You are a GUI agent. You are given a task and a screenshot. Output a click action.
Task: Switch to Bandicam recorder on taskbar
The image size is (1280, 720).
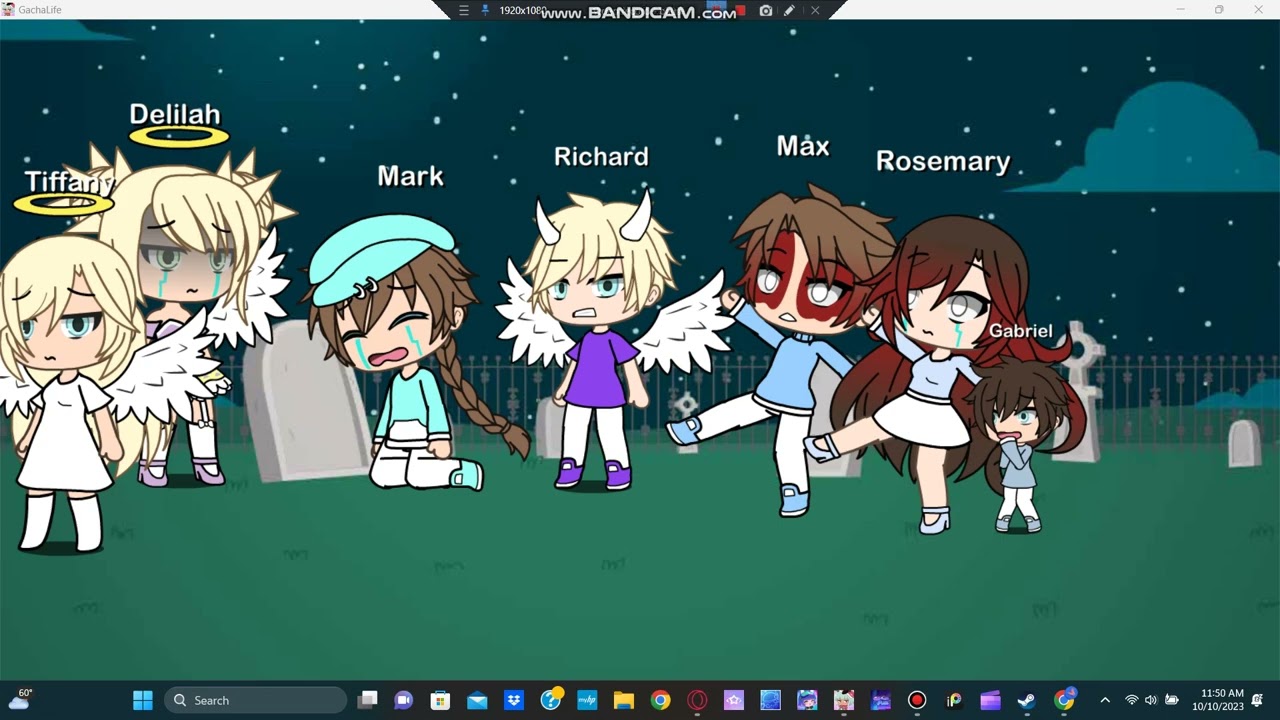click(x=917, y=700)
